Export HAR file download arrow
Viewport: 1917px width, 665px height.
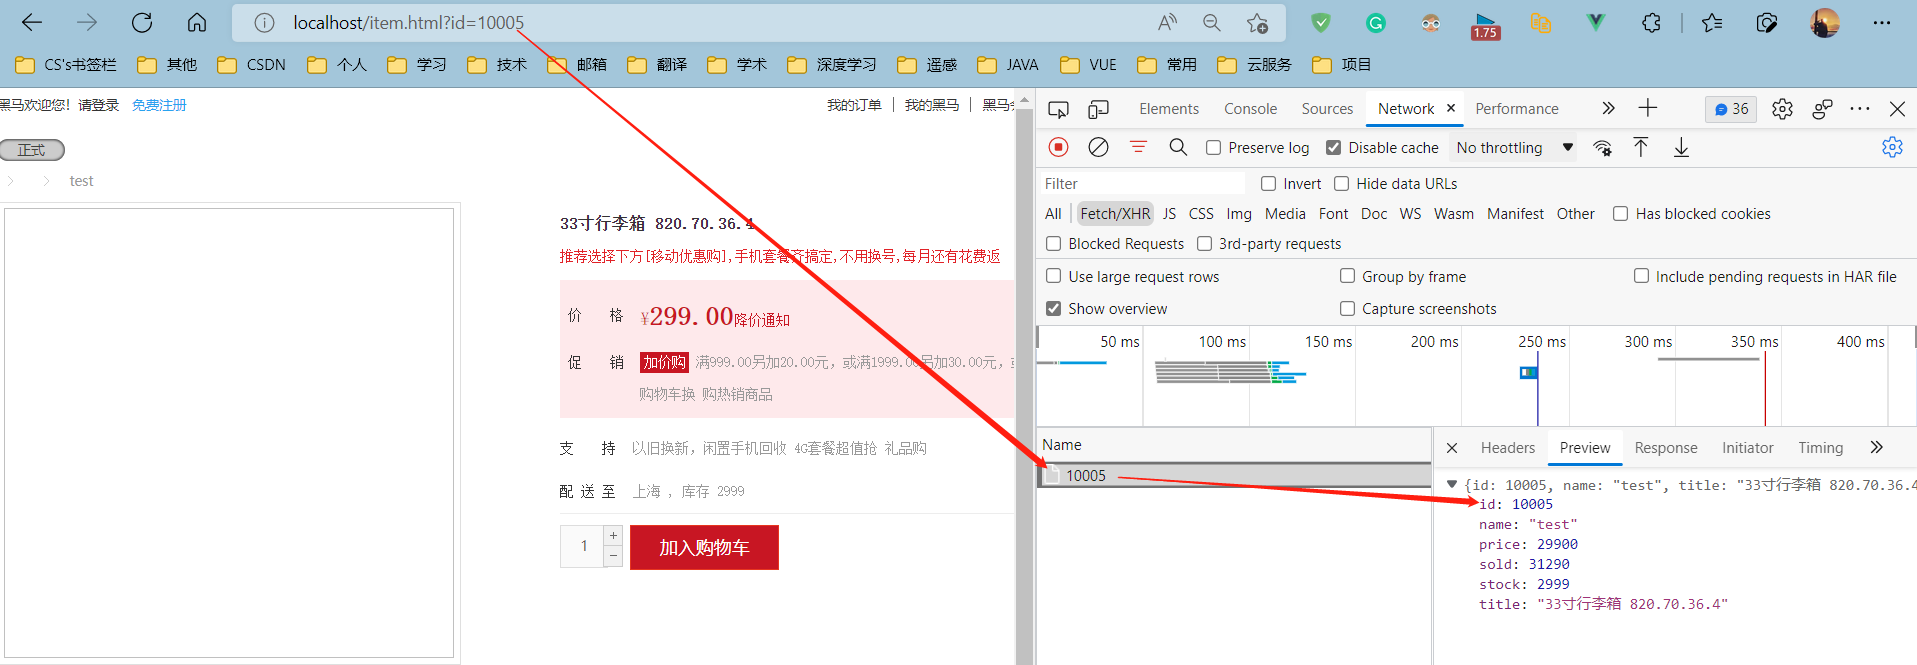coord(1681,147)
